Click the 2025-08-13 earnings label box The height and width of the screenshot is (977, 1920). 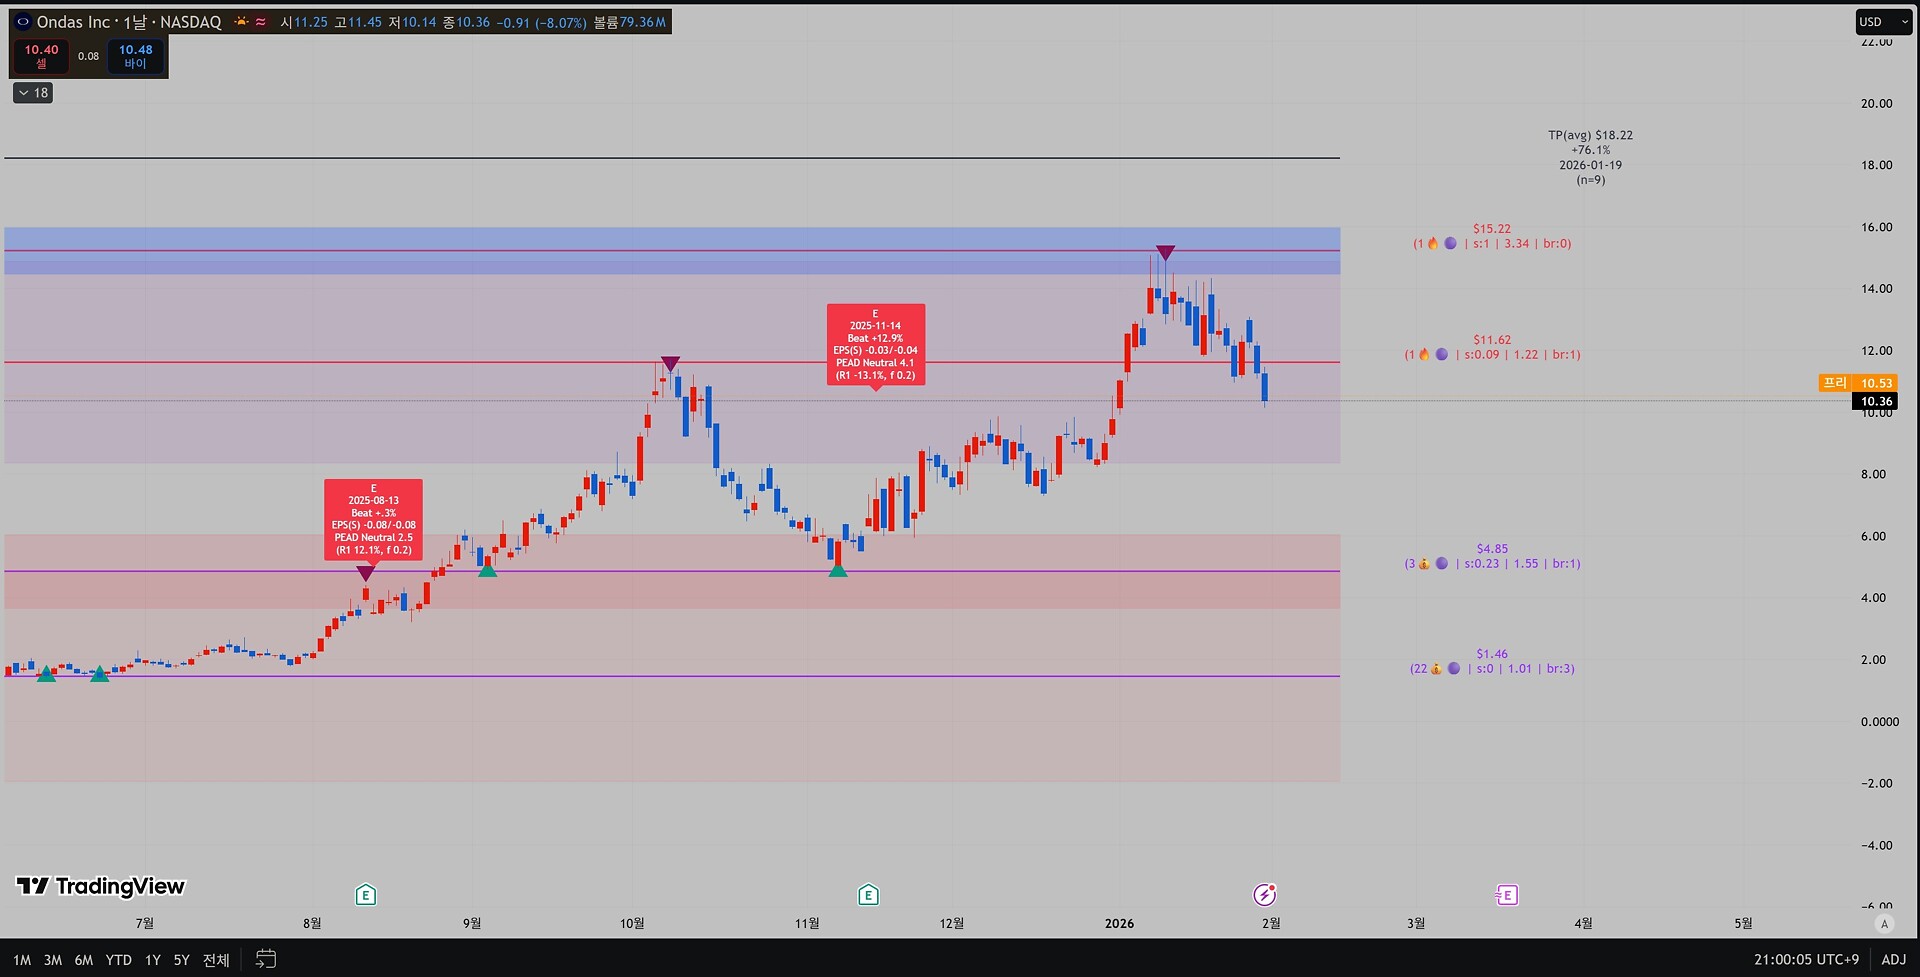[x=373, y=520]
